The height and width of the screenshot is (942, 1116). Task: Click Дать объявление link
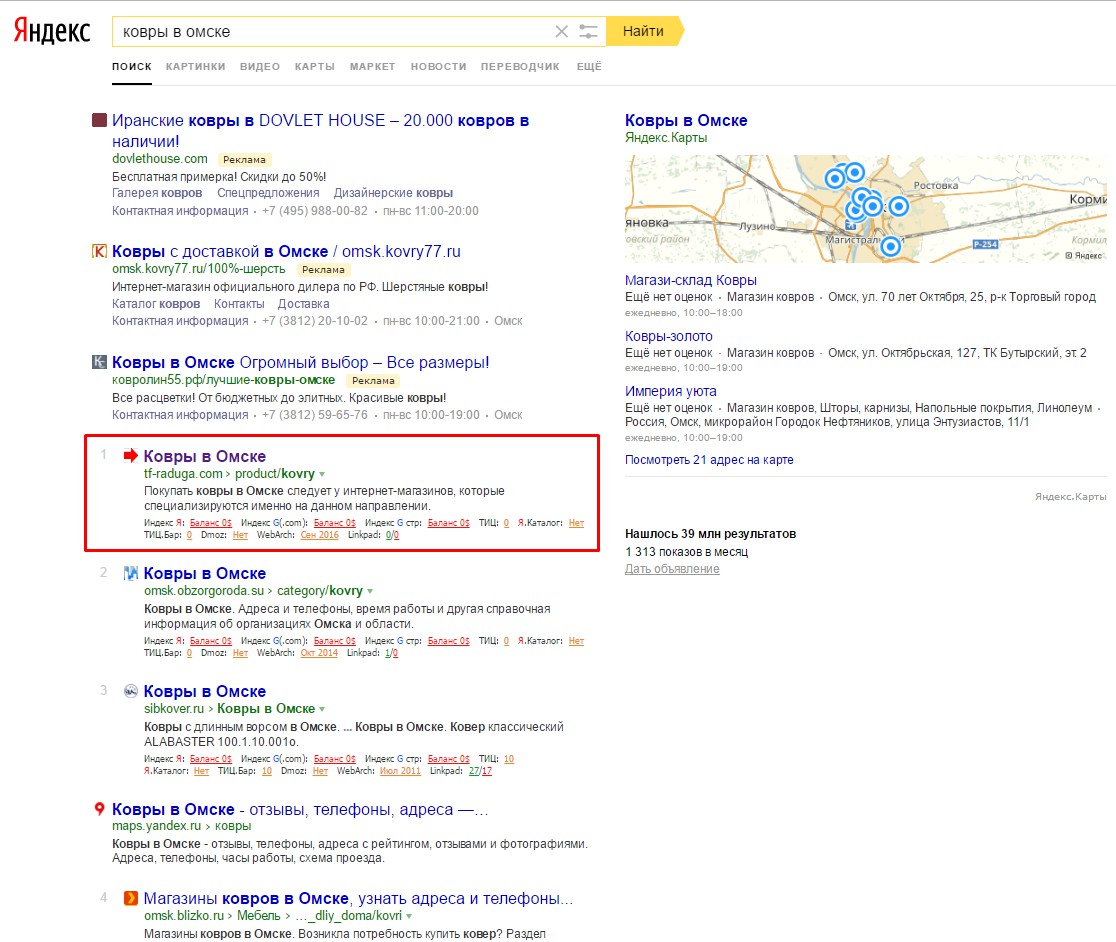coord(672,568)
